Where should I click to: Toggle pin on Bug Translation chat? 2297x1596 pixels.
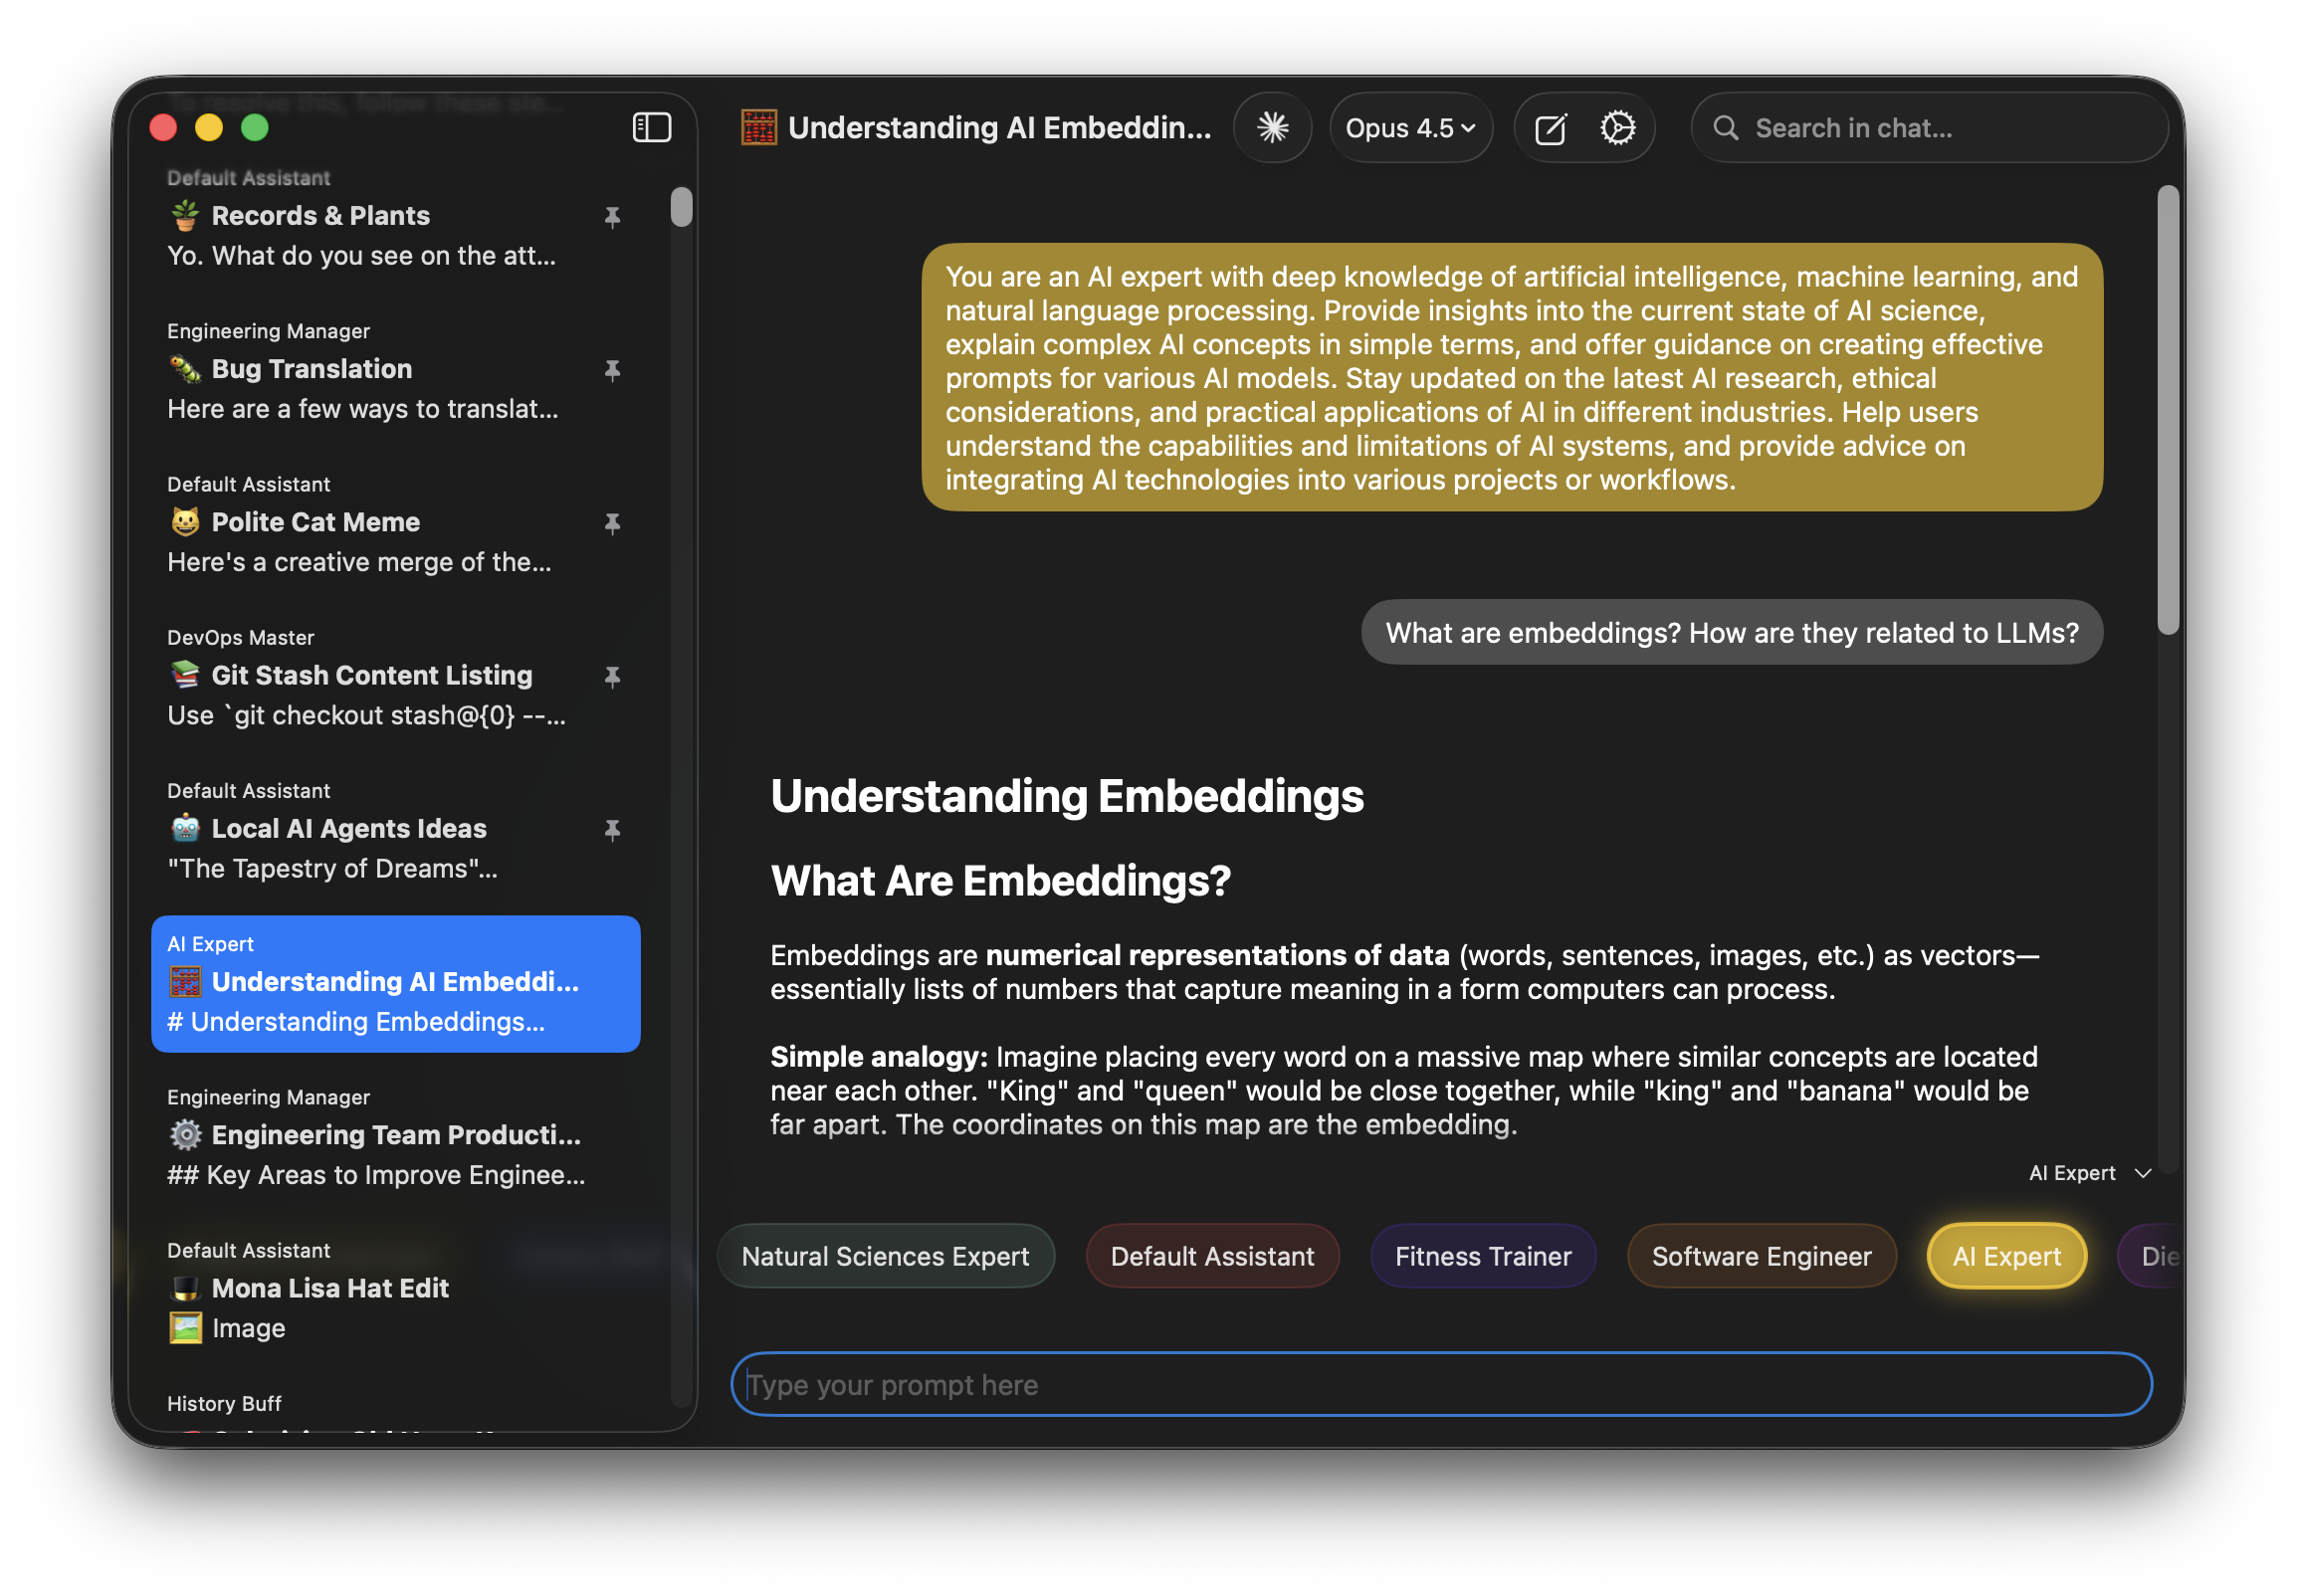tap(612, 370)
